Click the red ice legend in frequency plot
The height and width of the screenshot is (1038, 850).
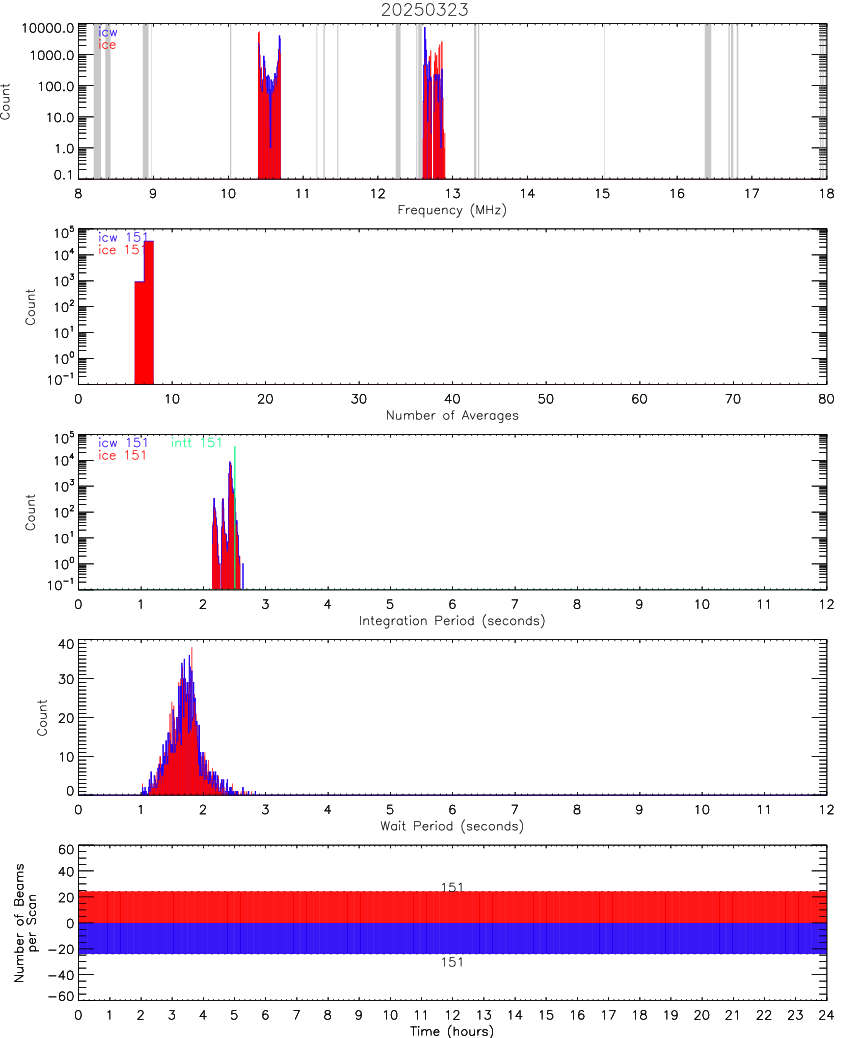tap(107, 44)
